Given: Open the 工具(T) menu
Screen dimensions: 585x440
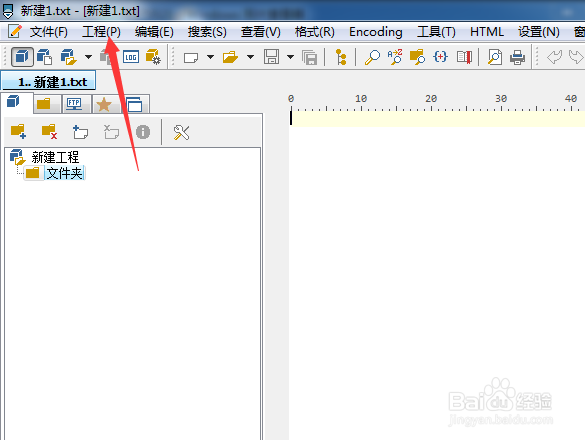Looking at the screenshot, I should tap(436, 32).
